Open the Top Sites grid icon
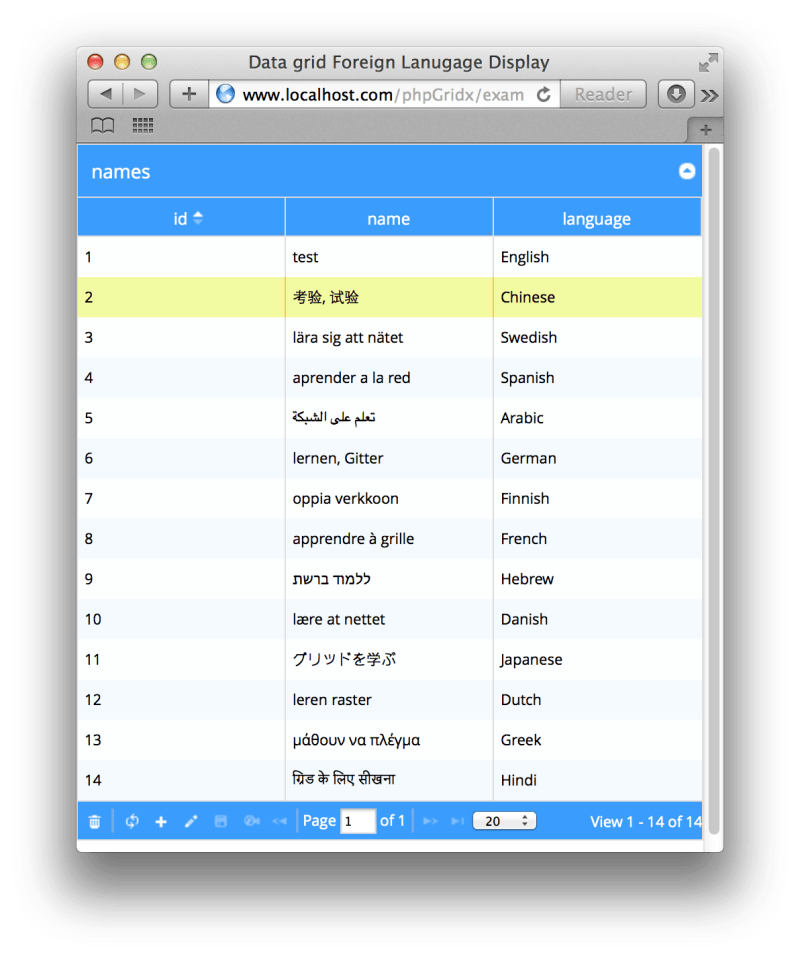800x958 pixels. (141, 124)
